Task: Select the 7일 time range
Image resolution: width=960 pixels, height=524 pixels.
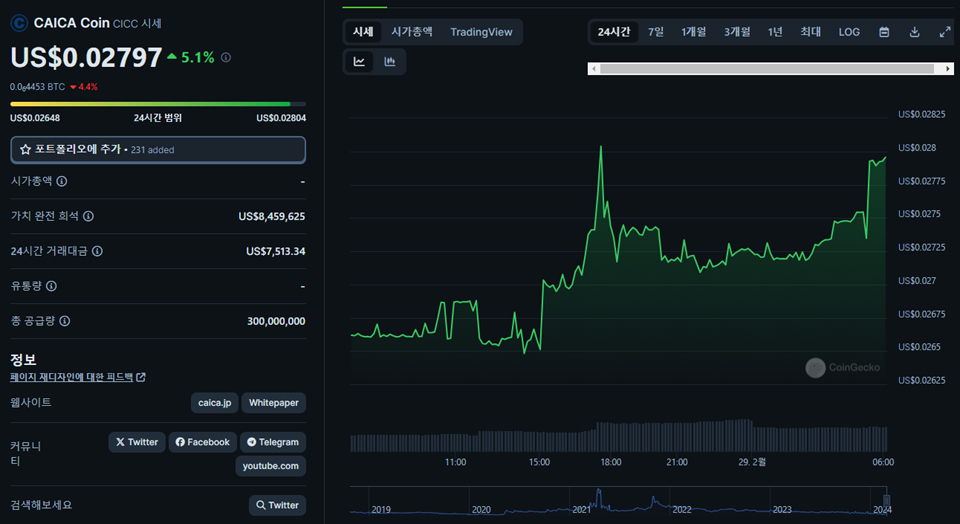Action: point(655,32)
